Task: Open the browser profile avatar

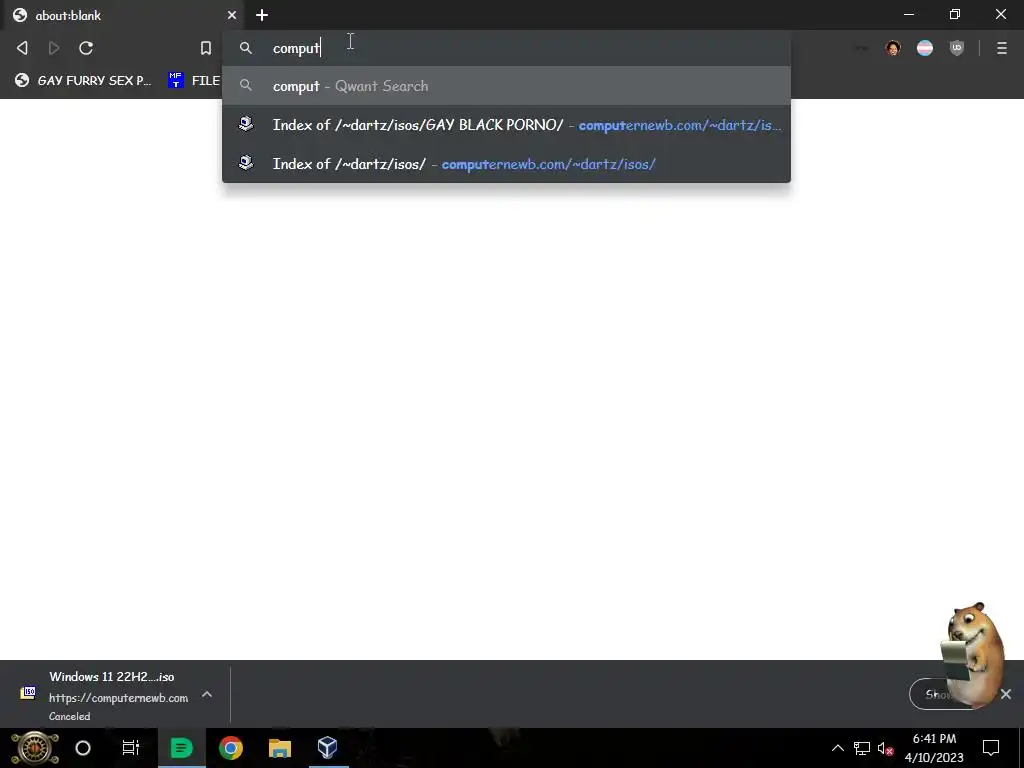Action: (893, 48)
